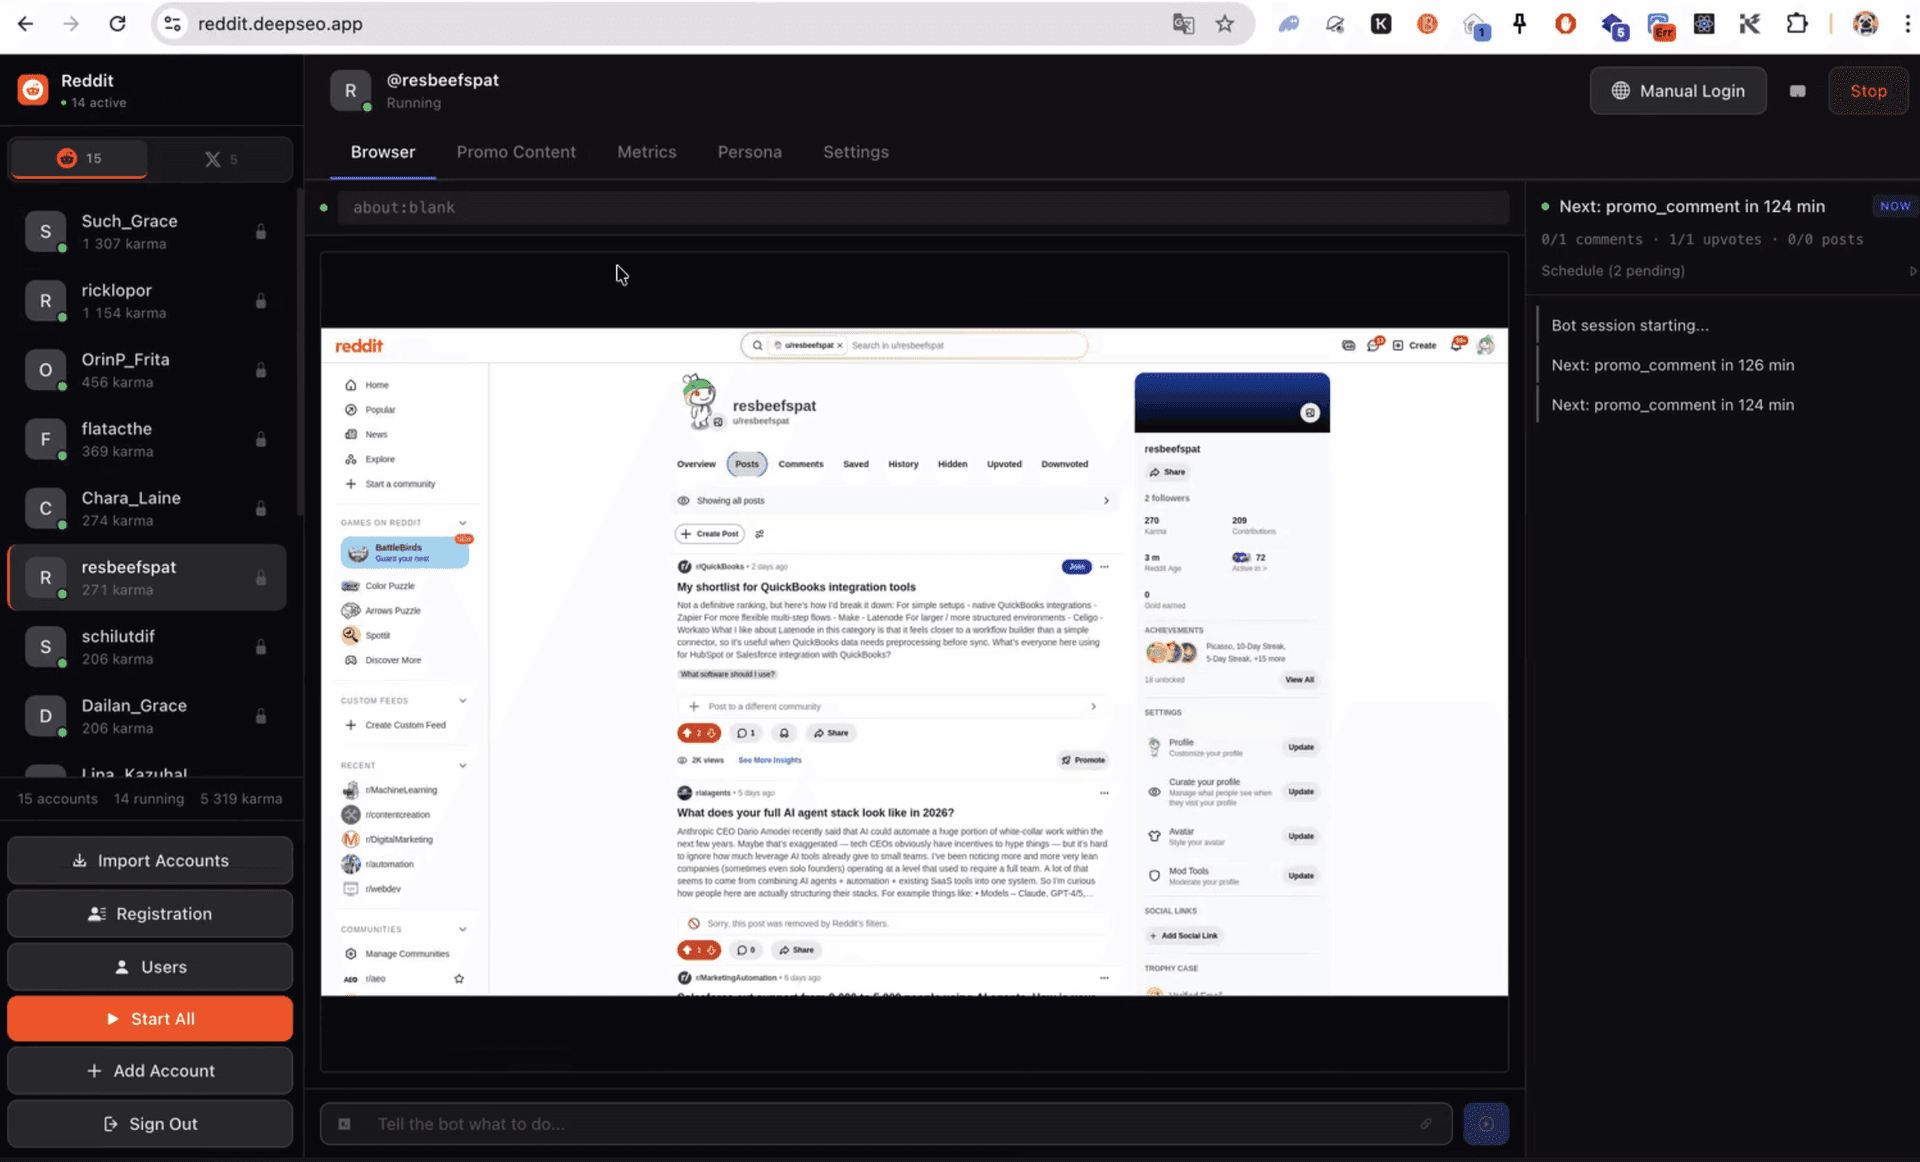Click the globe icon inside Manual Login
Viewport: 1920px width, 1162px height.
tap(1620, 90)
